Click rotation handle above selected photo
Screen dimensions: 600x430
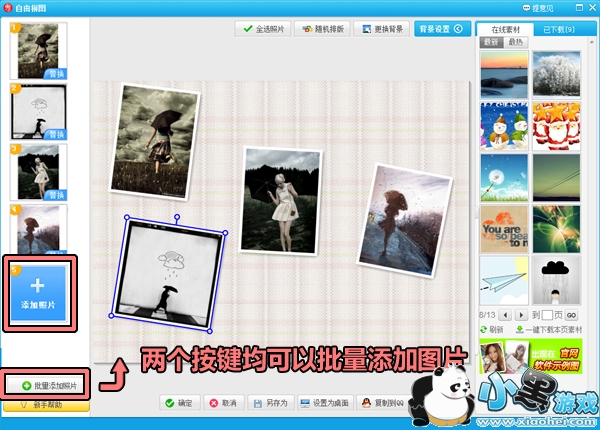tap(177, 217)
